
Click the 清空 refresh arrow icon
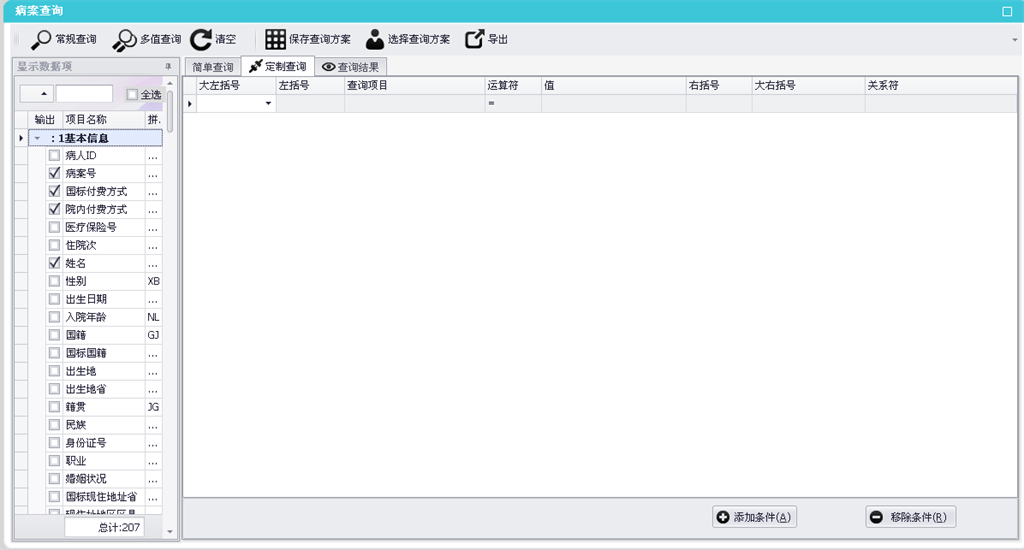201,39
